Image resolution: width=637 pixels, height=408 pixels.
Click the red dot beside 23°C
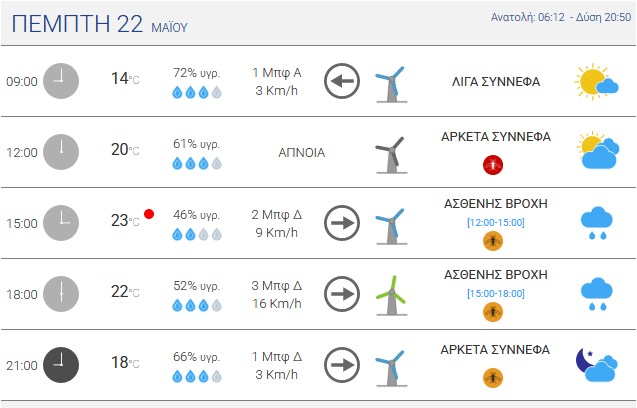[149, 214]
